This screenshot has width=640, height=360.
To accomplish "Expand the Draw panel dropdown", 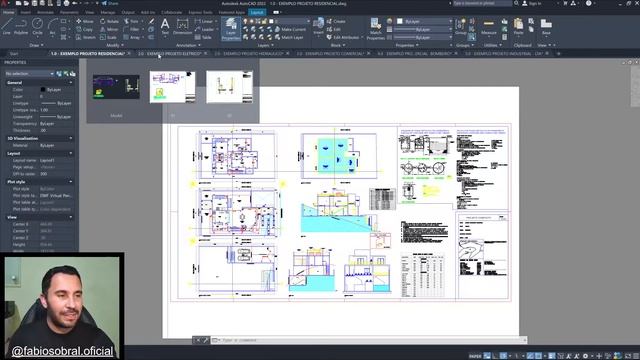I will click(x=36, y=45).
